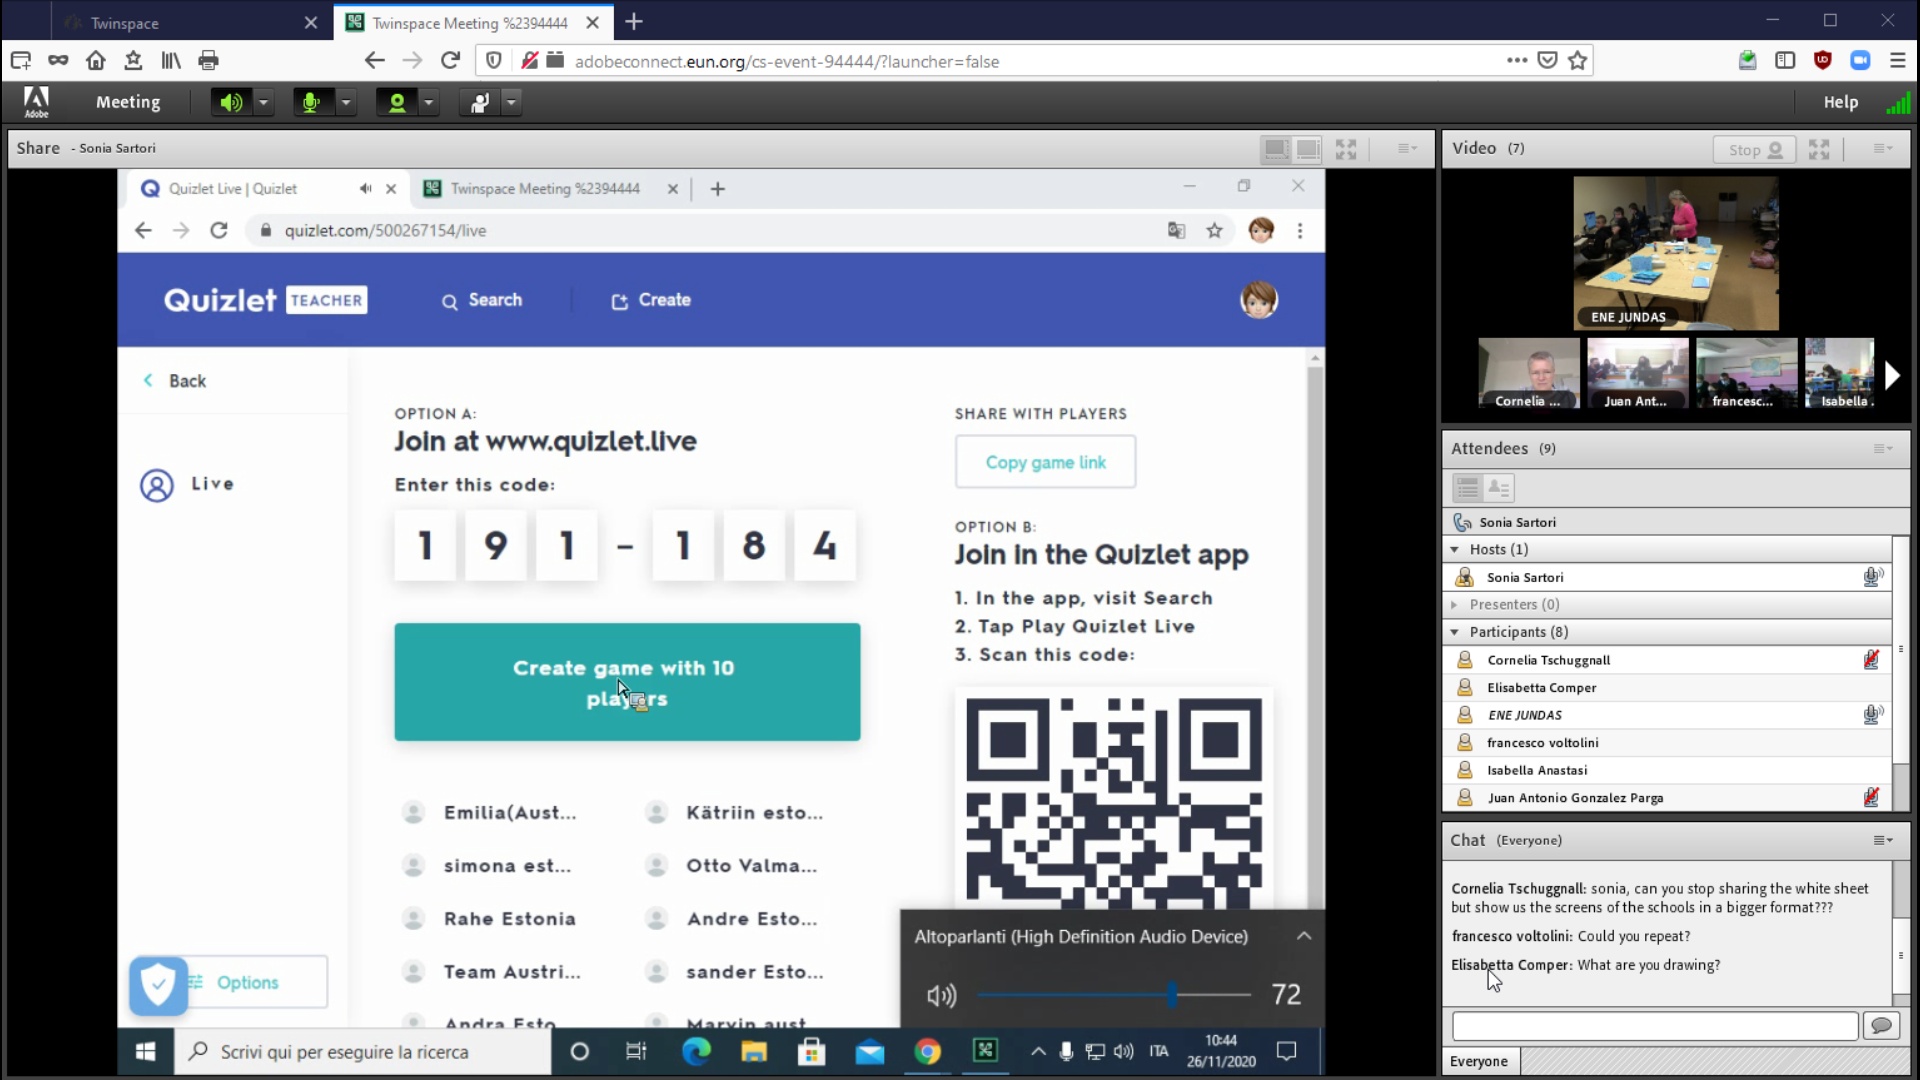Open microphone options dropdown arrow

pyautogui.click(x=346, y=102)
